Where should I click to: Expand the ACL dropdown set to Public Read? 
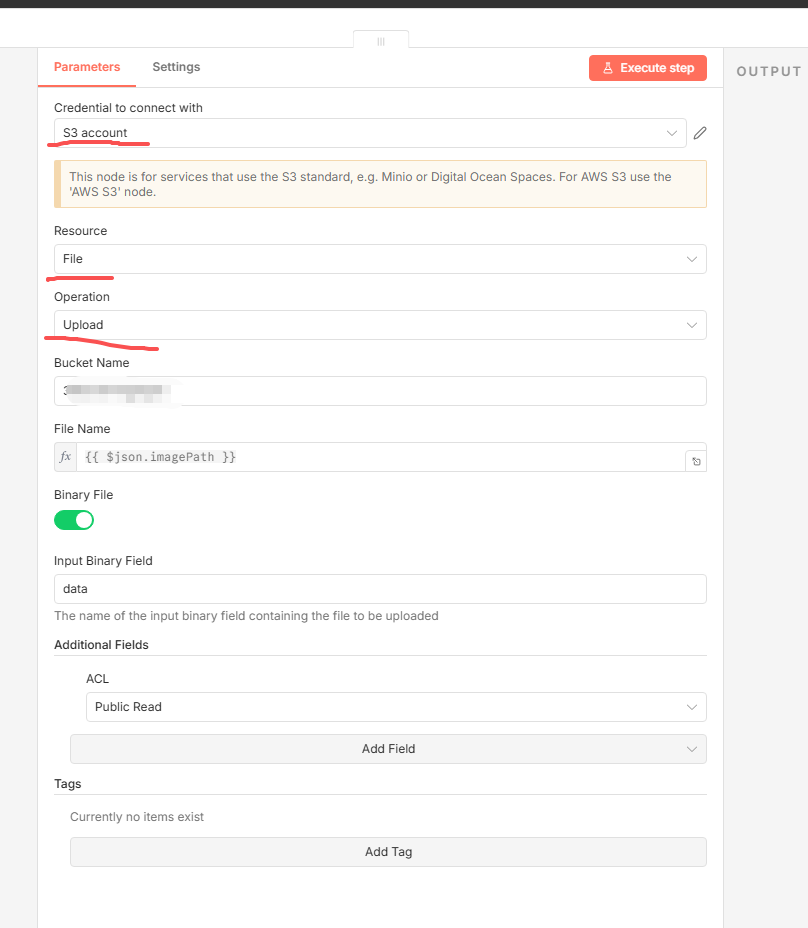[396, 707]
